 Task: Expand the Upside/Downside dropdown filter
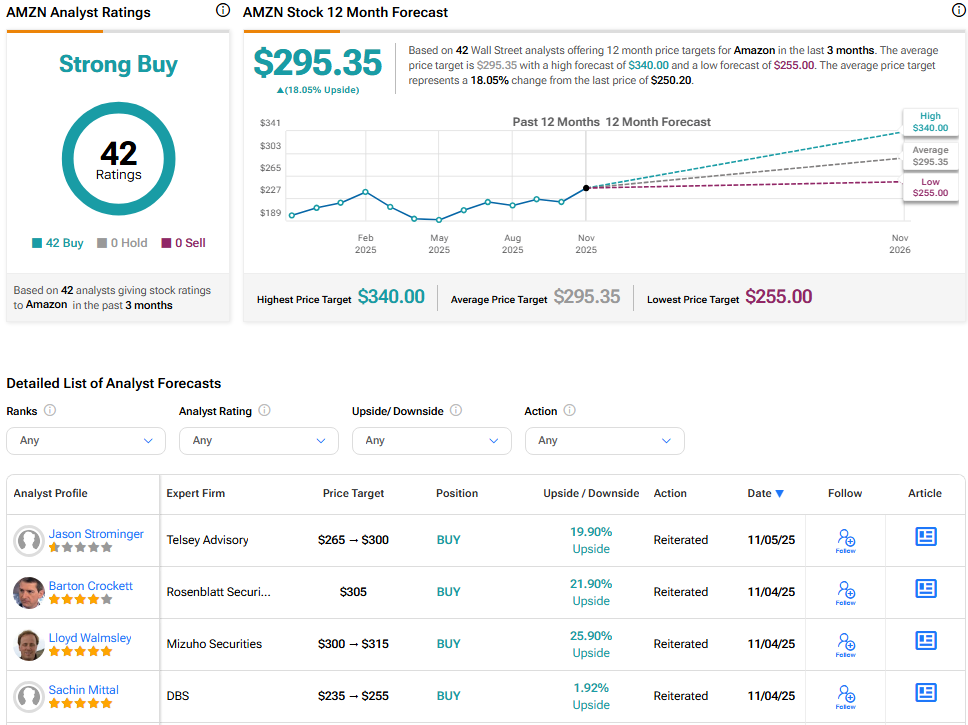click(431, 440)
